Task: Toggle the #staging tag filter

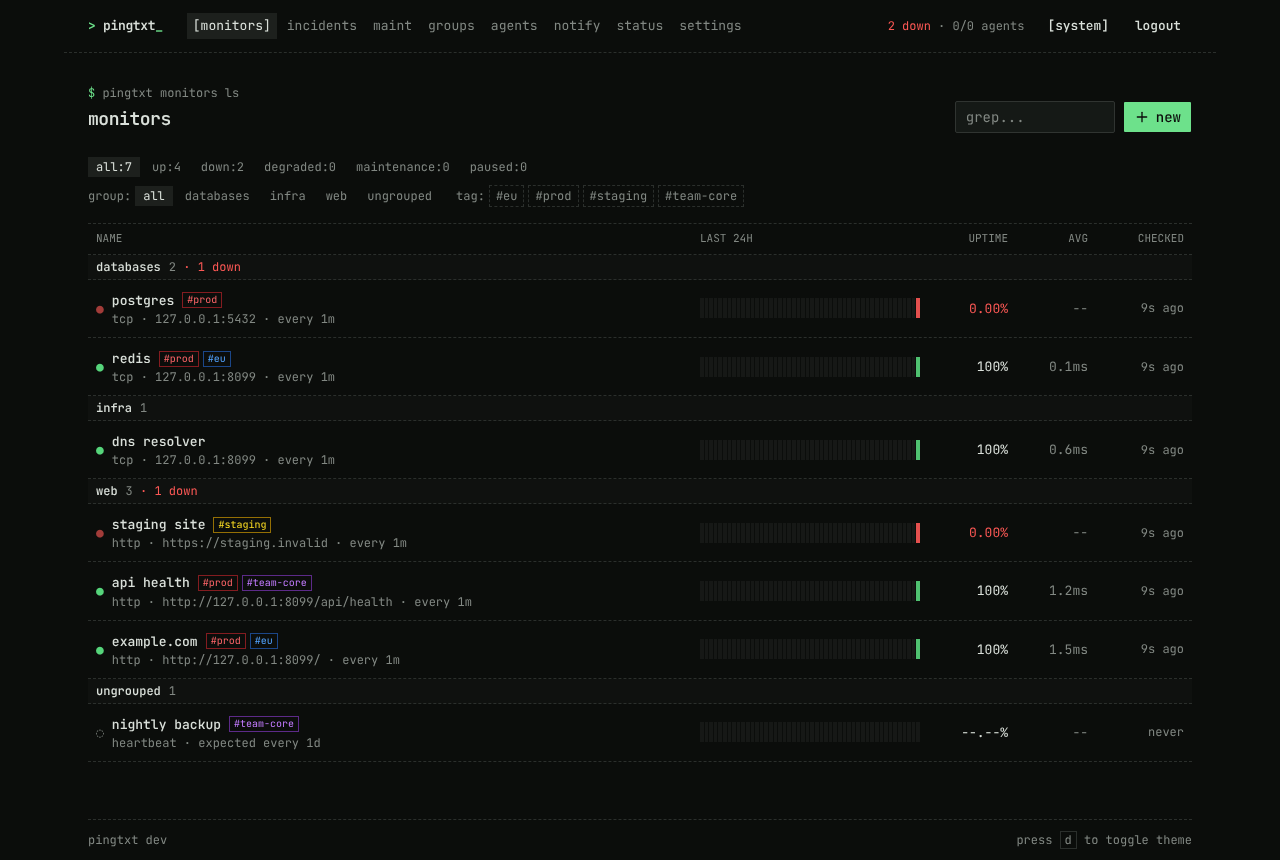Action: [618, 196]
